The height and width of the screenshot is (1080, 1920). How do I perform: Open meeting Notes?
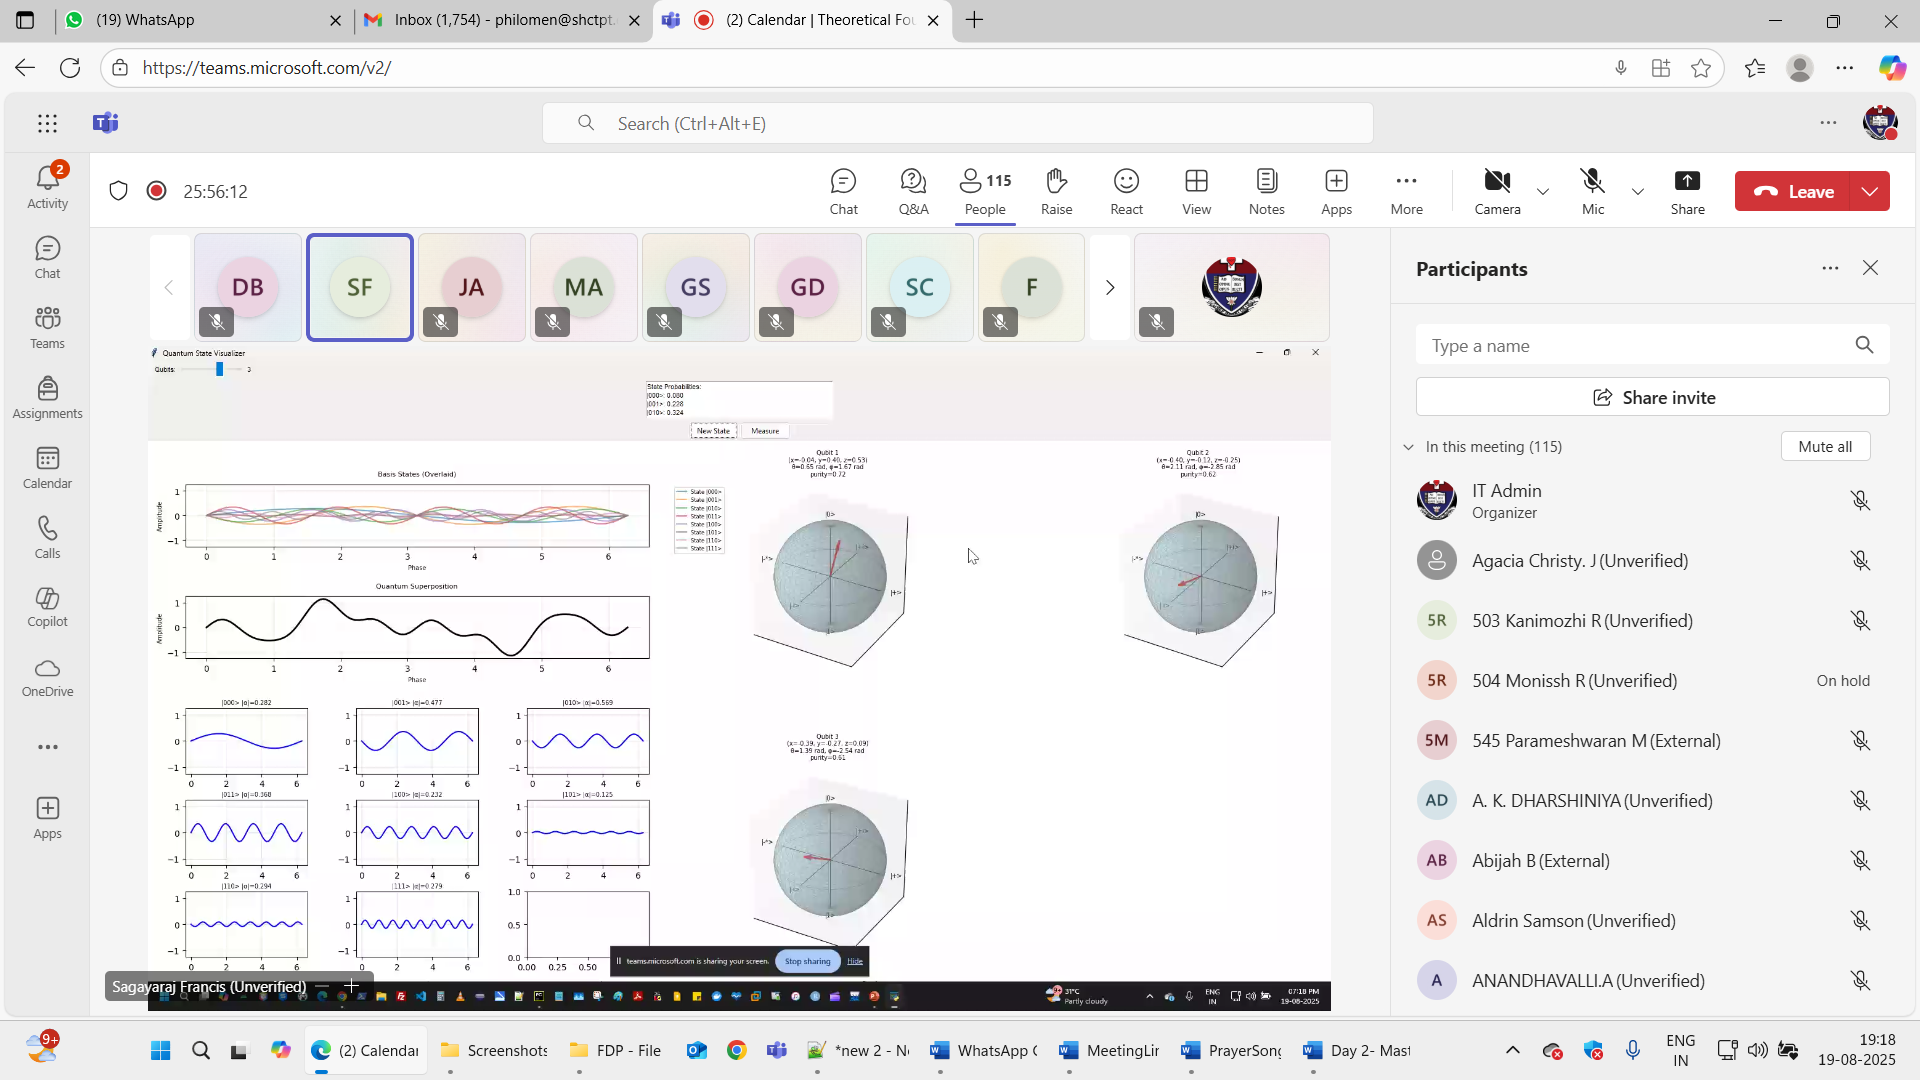(x=1266, y=191)
